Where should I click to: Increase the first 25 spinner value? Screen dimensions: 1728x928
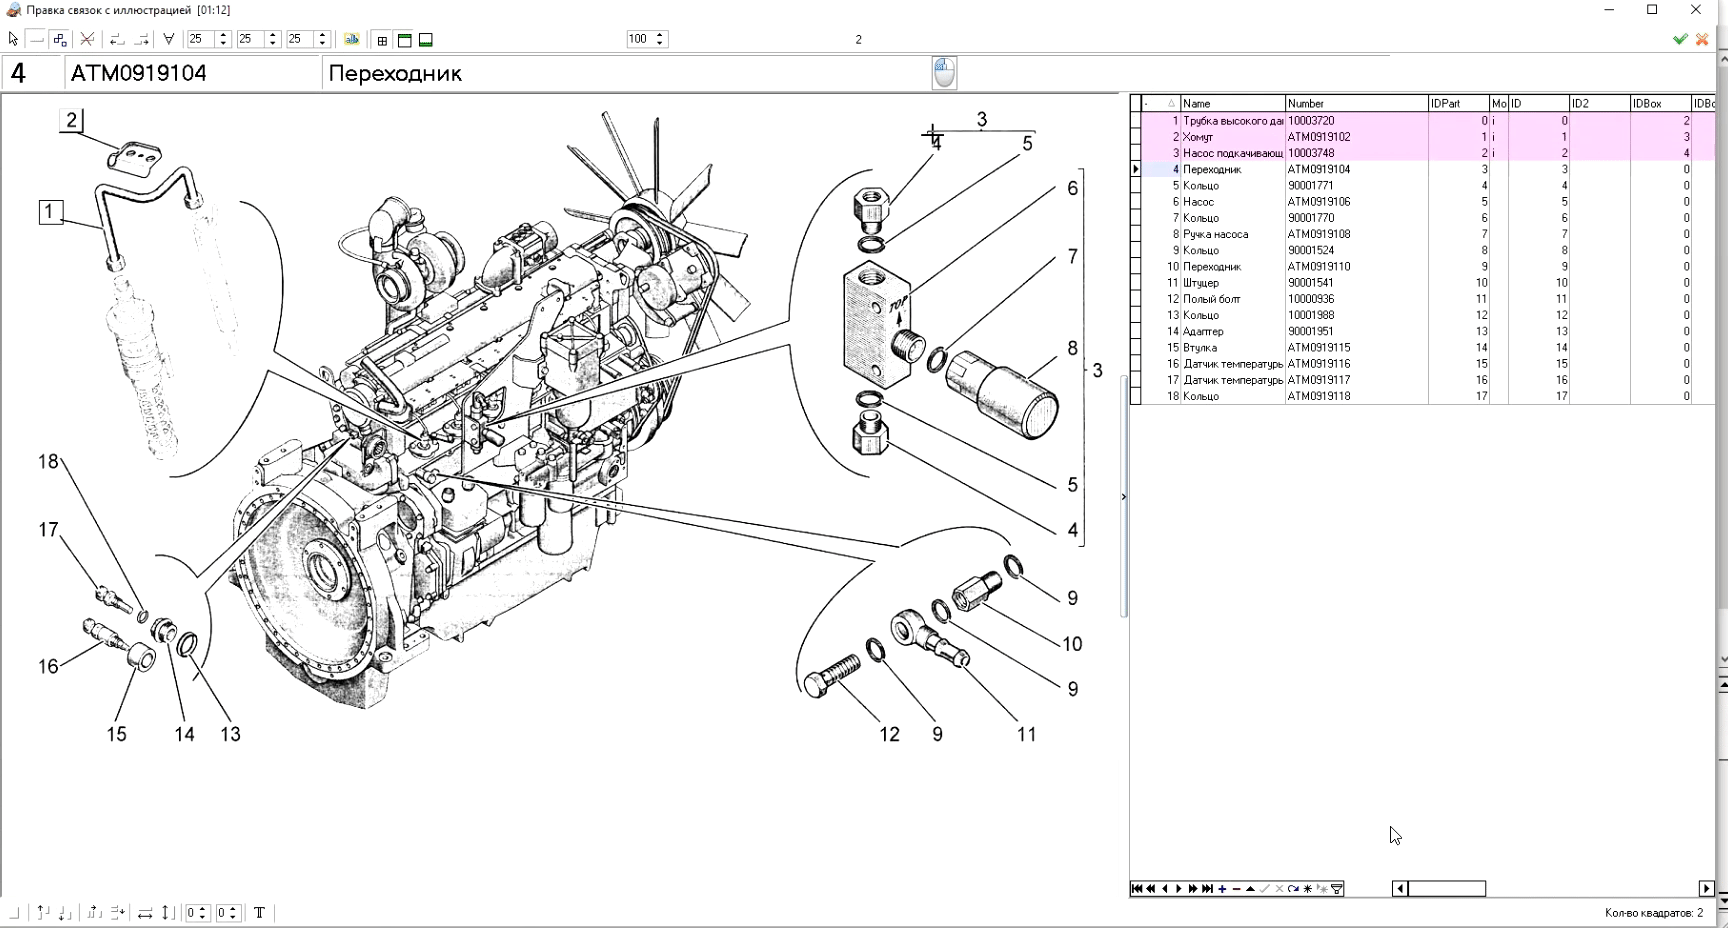click(x=223, y=35)
